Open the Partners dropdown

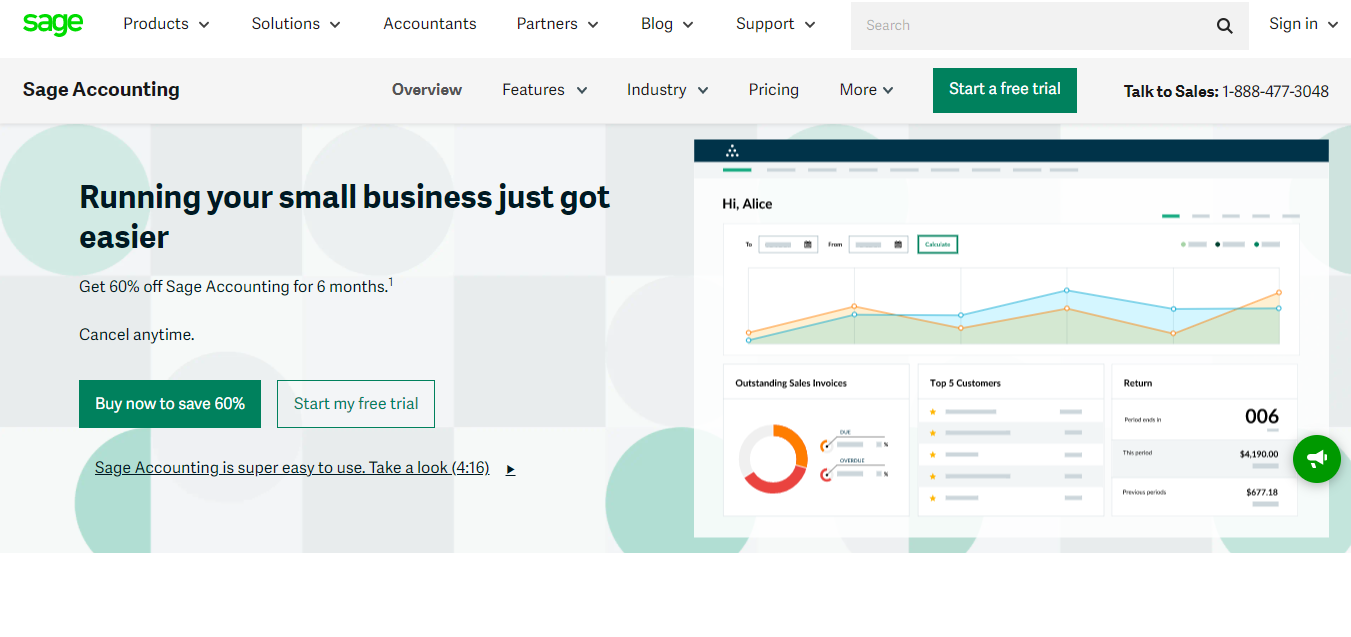click(x=558, y=24)
